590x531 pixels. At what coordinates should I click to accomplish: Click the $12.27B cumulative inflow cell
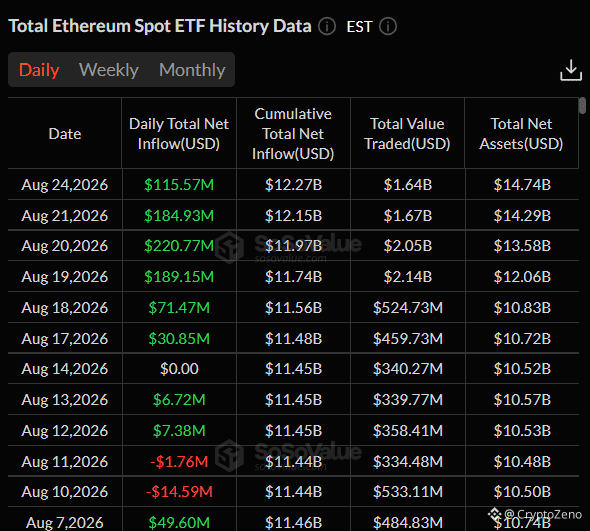pyautogui.click(x=293, y=185)
